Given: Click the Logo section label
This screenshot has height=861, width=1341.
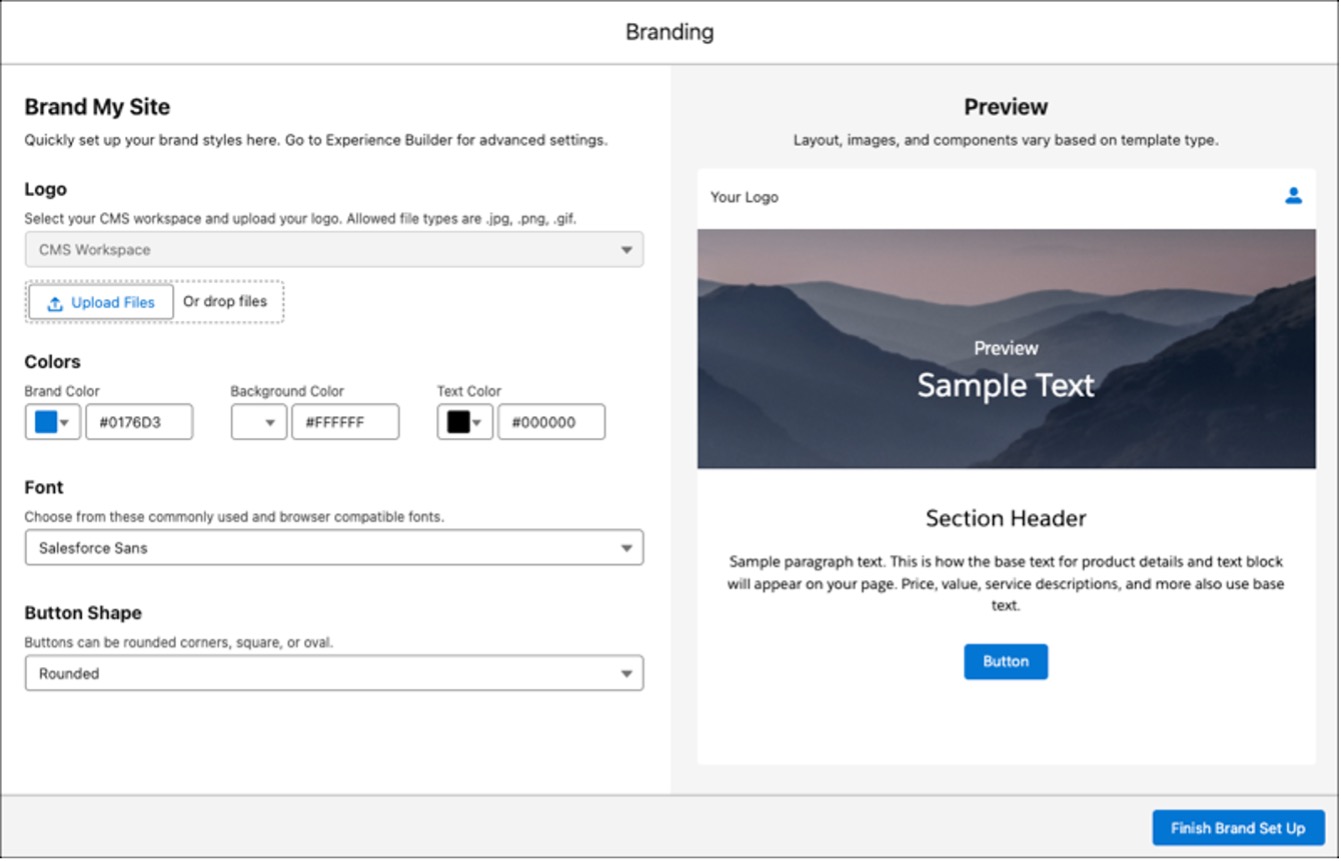Looking at the screenshot, I should (46, 189).
